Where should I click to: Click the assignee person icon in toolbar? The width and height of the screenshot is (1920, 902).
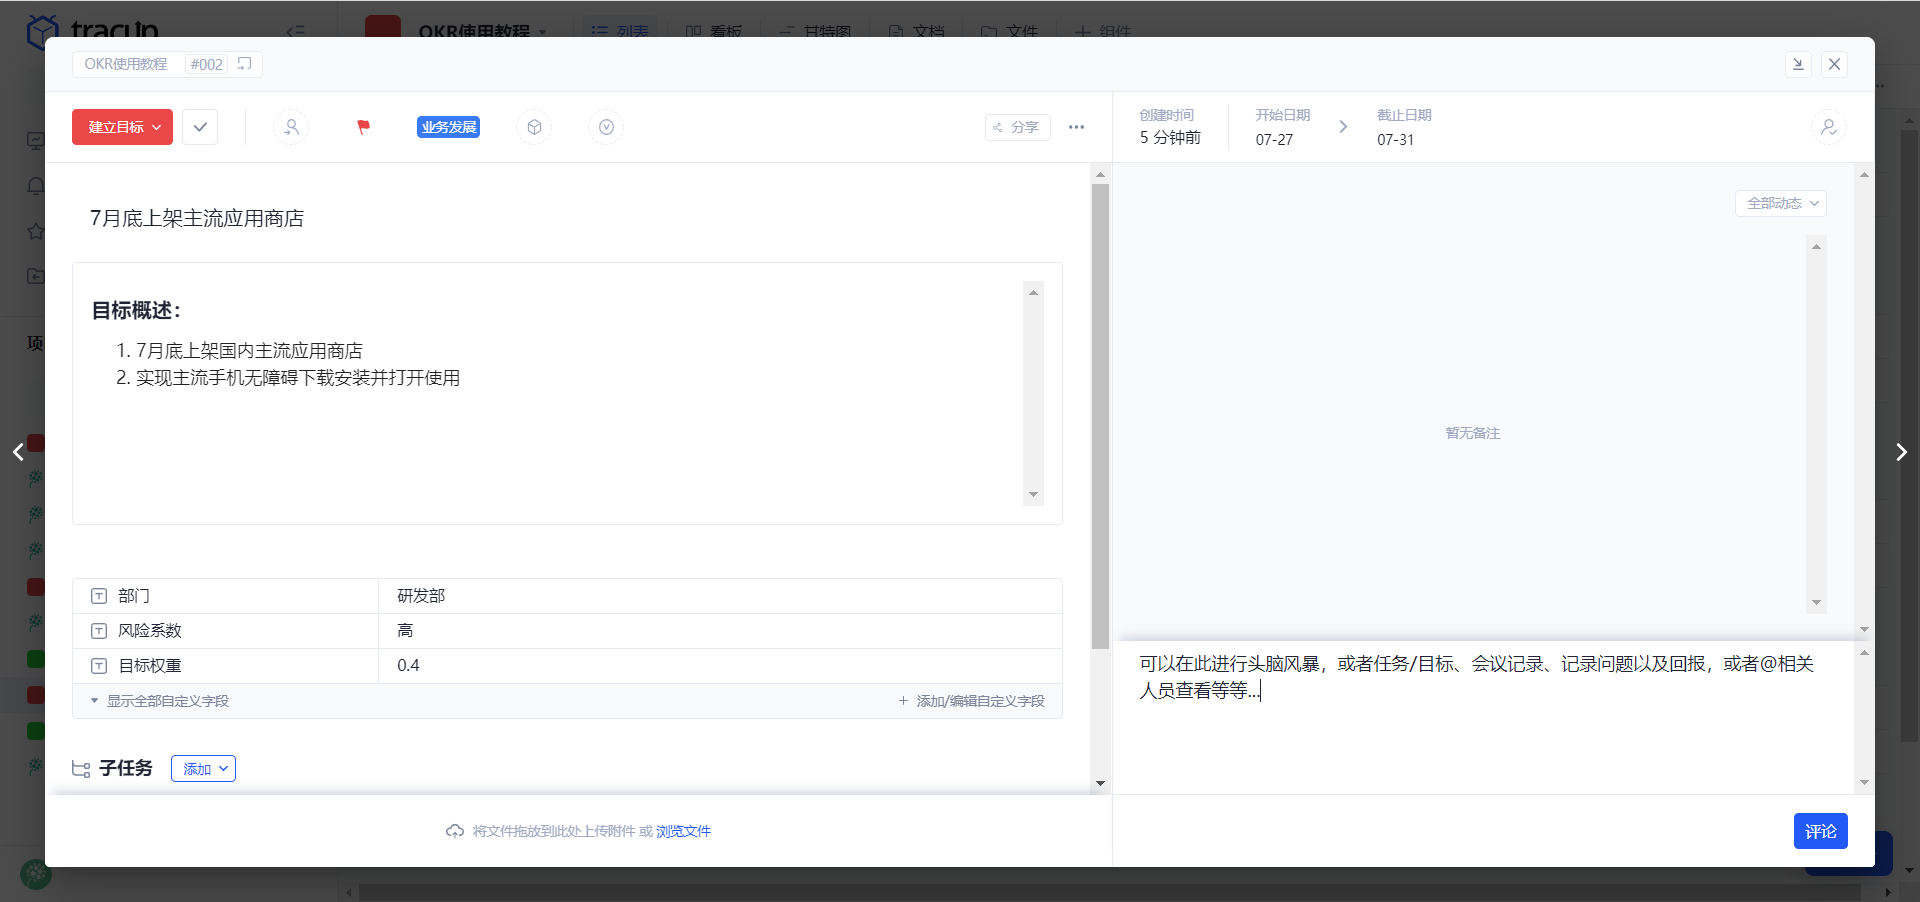[x=291, y=127]
